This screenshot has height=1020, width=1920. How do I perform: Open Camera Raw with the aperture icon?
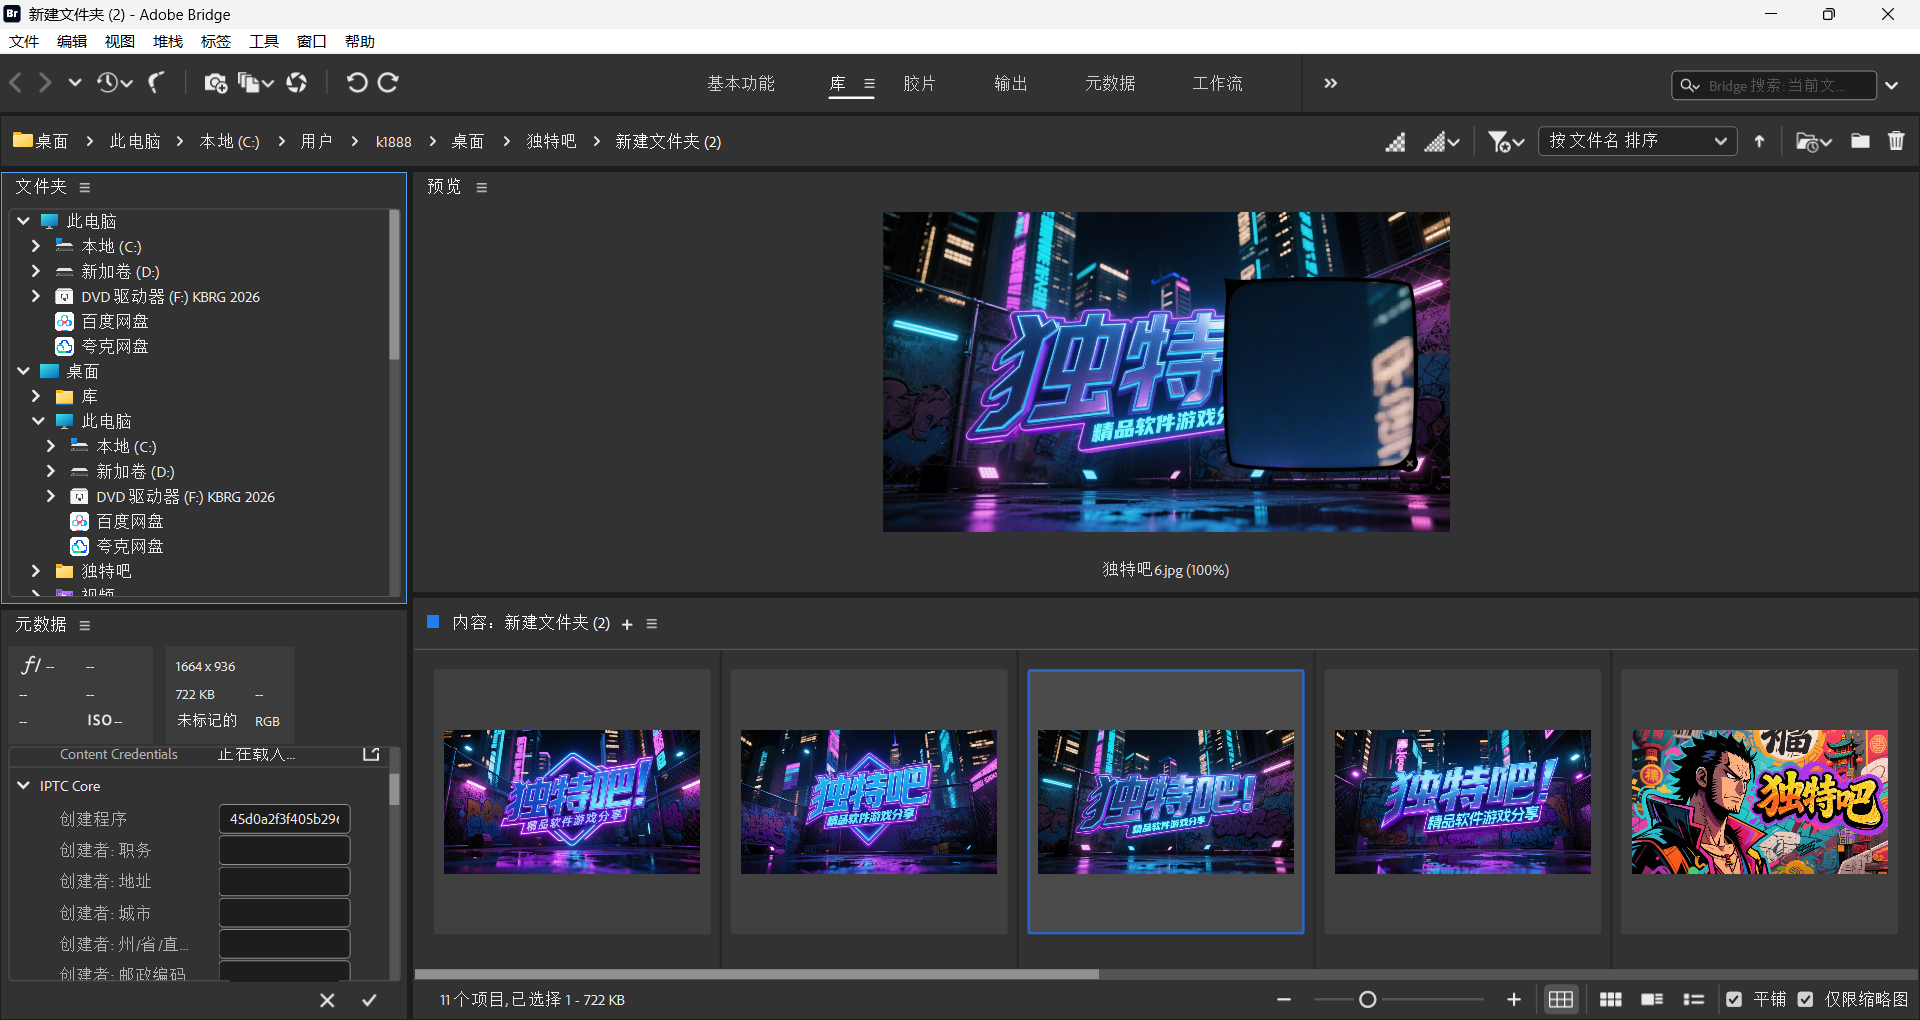pos(296,83)
